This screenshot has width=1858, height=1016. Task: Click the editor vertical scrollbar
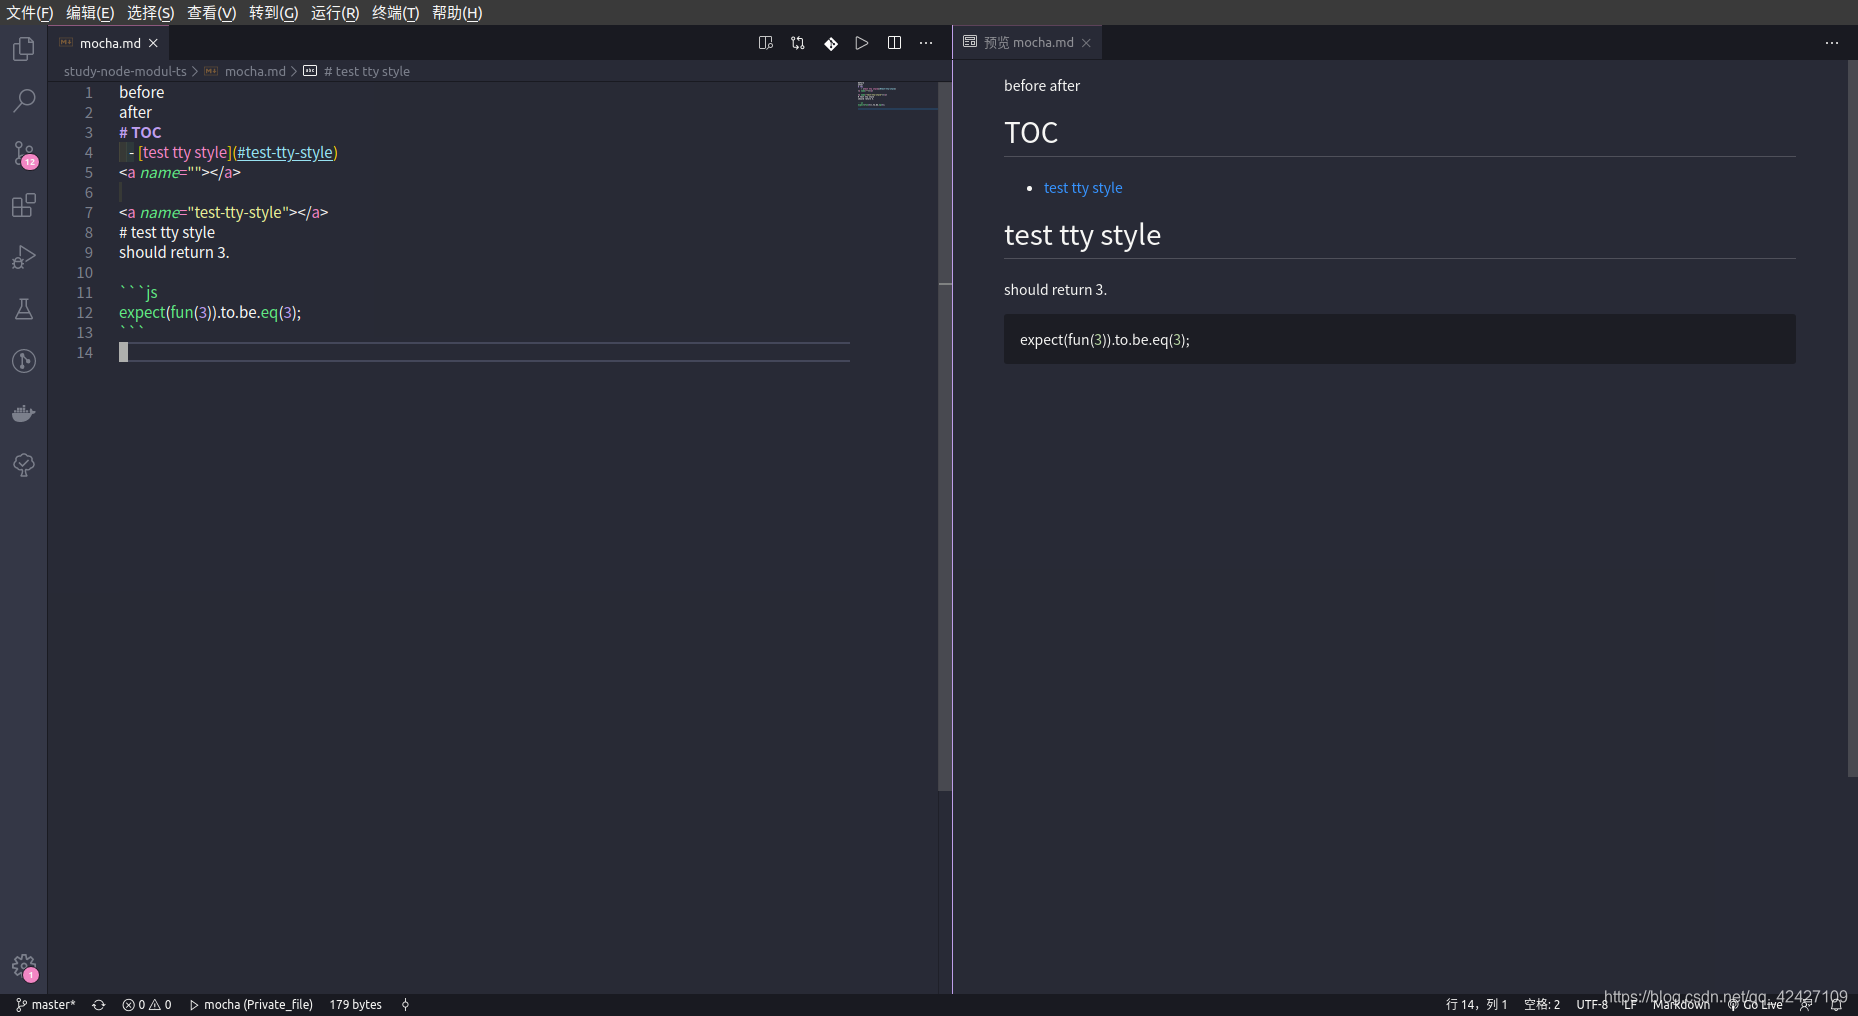pos(945,436)
